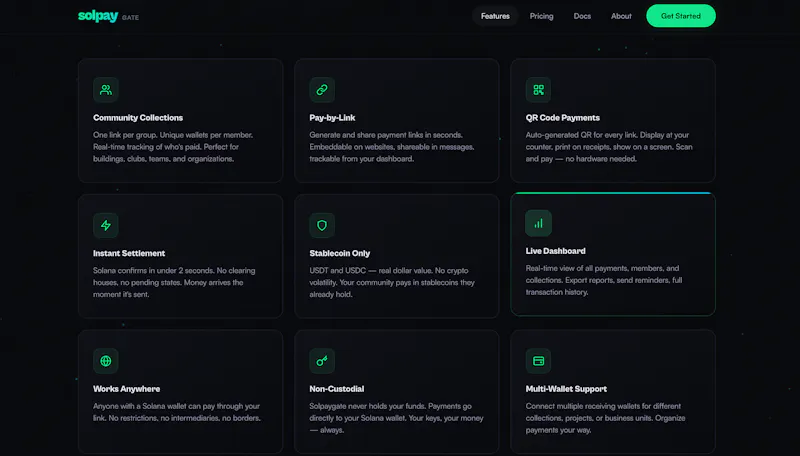Click the "Solana confirms in under 2 seconds" text

tap(174, 283)
